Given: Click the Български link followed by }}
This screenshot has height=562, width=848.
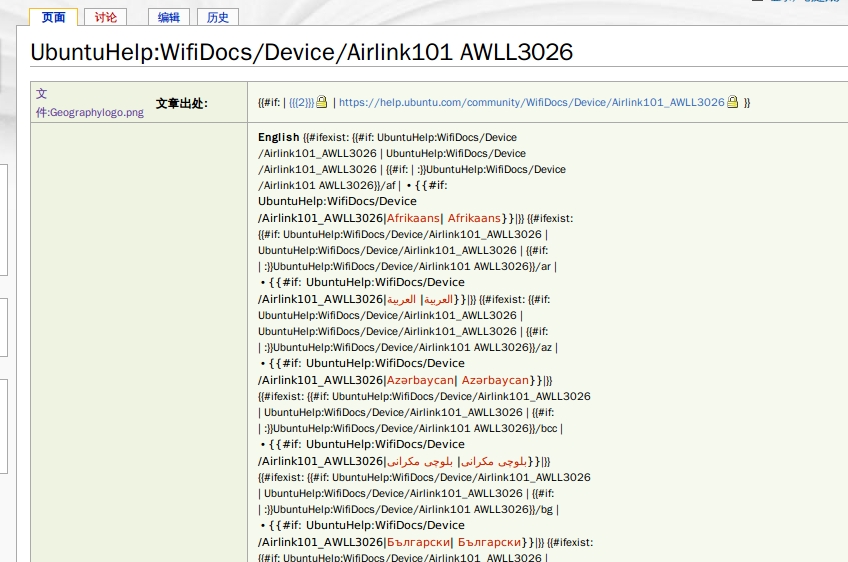Looking at the screenshot, I should click(489, 542).
